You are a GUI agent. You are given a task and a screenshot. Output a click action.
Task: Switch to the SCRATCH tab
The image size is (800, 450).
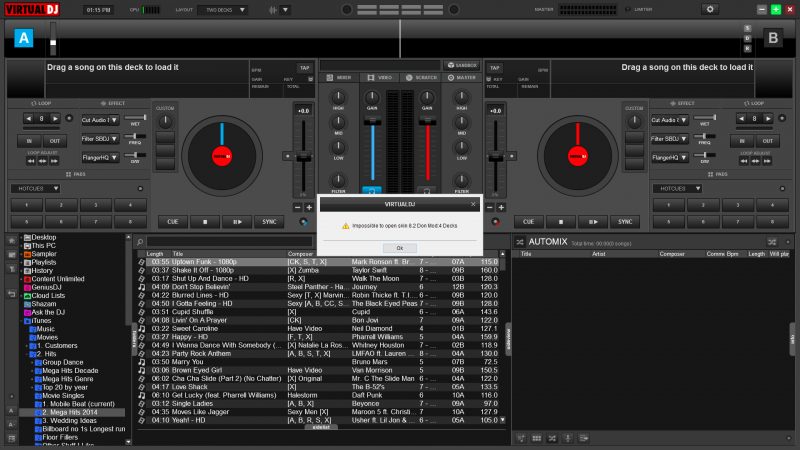point(421,78)
